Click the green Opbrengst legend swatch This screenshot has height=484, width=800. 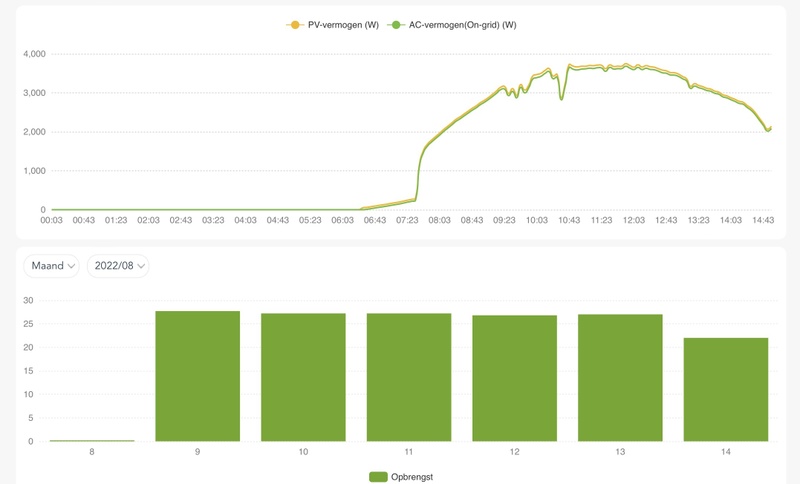coord(378,477)
